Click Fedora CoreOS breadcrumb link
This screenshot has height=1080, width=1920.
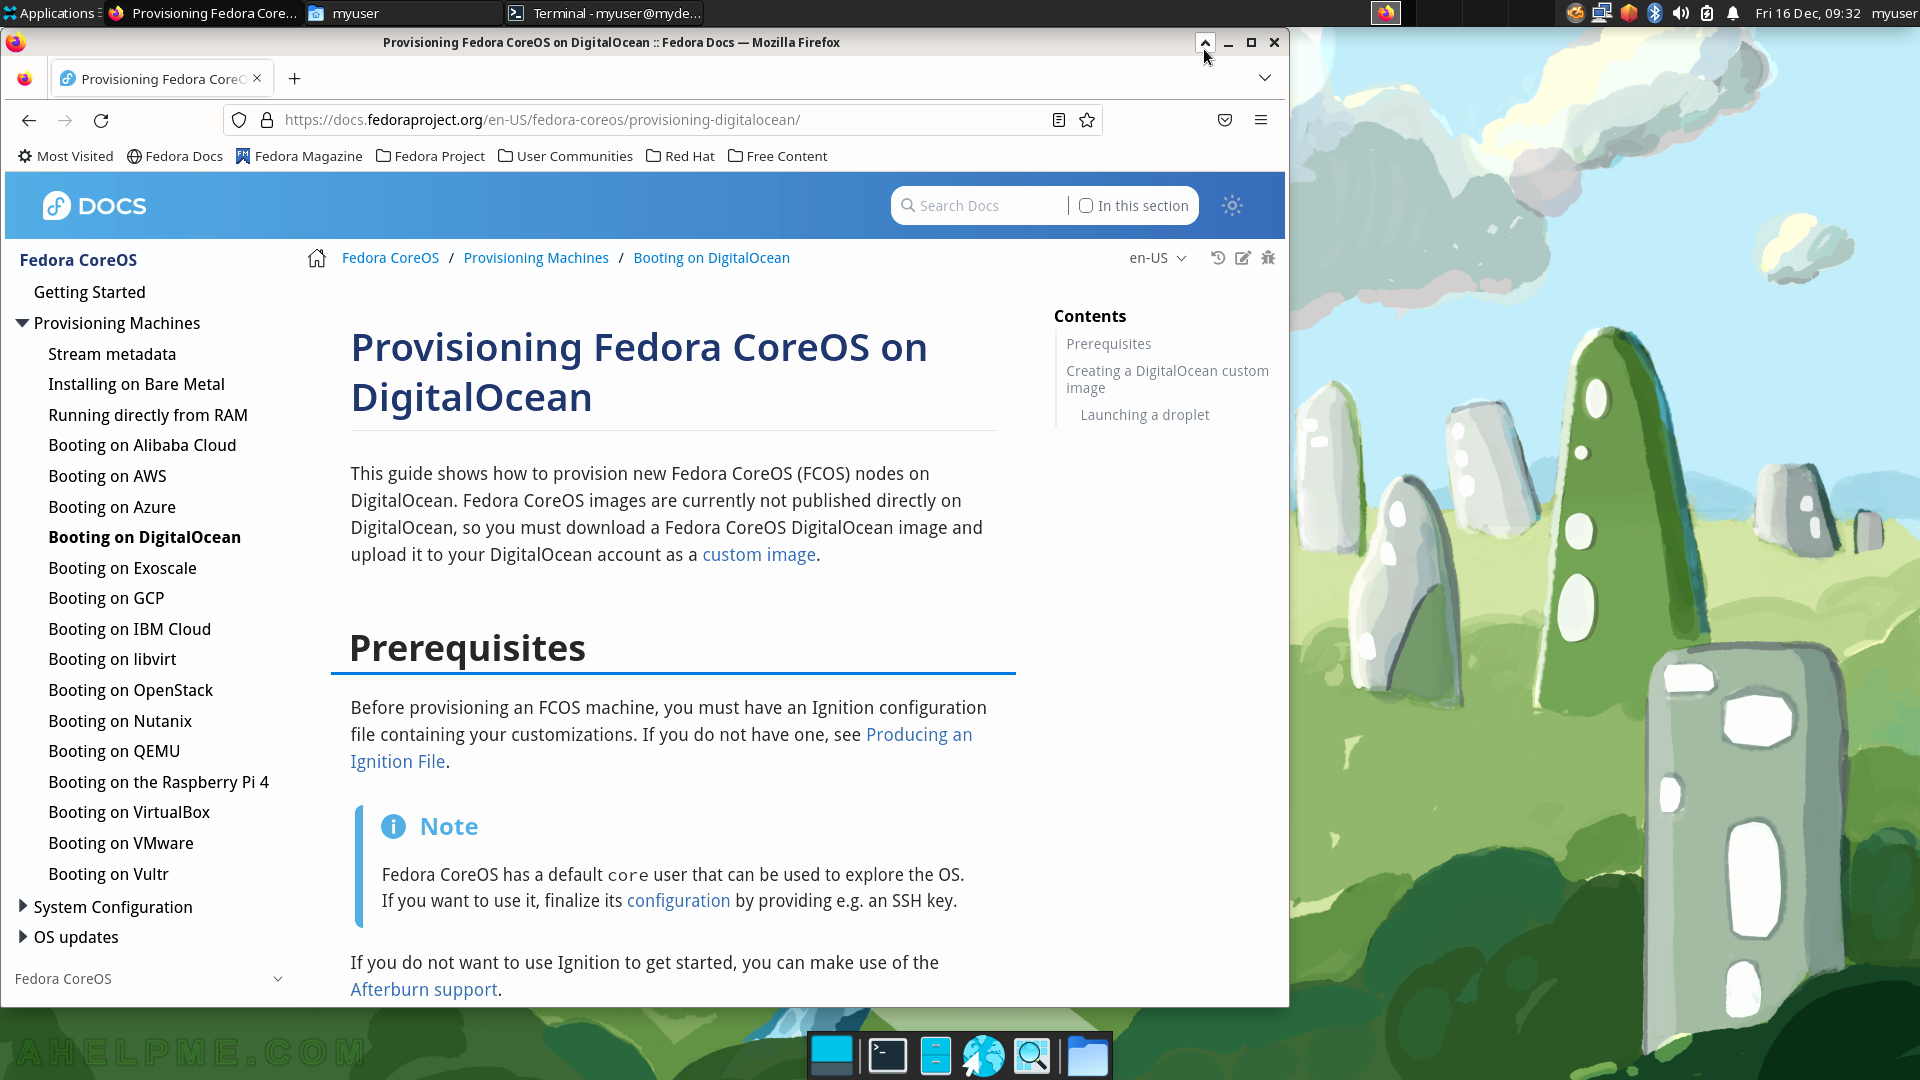coord(390,258)
